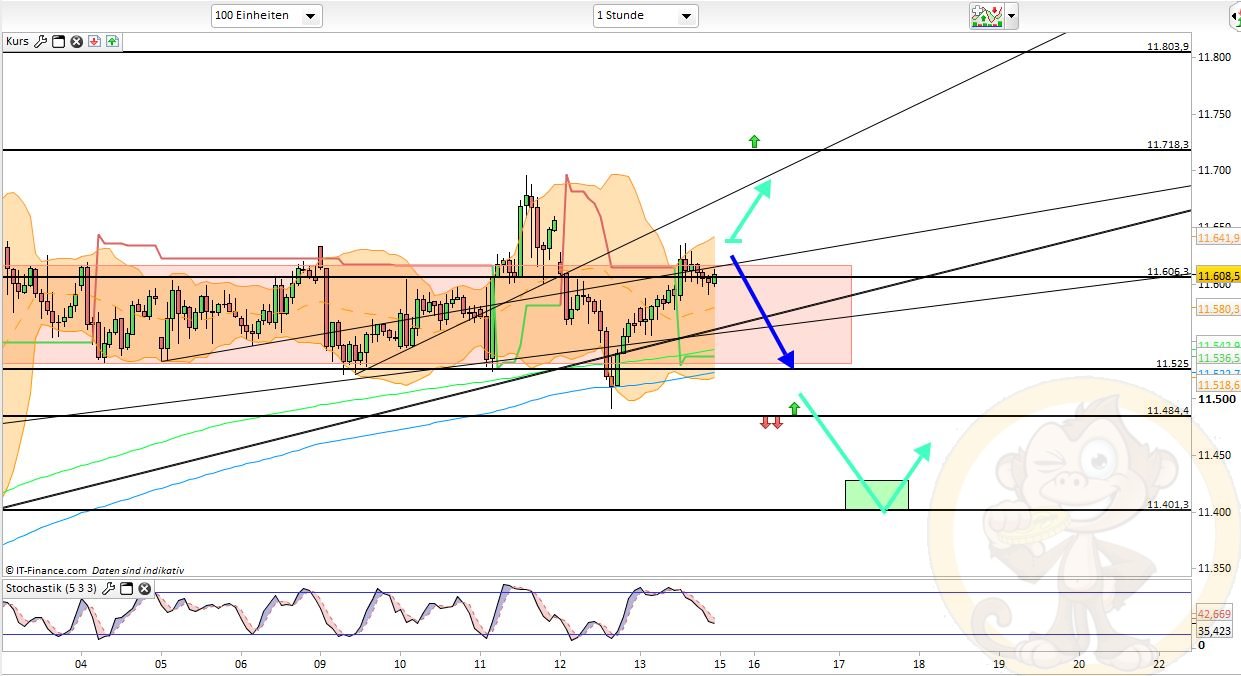Click red down-arrow icon in Kurs toolbar
This screenshot has height=676, width=1241.
[94, 42]
